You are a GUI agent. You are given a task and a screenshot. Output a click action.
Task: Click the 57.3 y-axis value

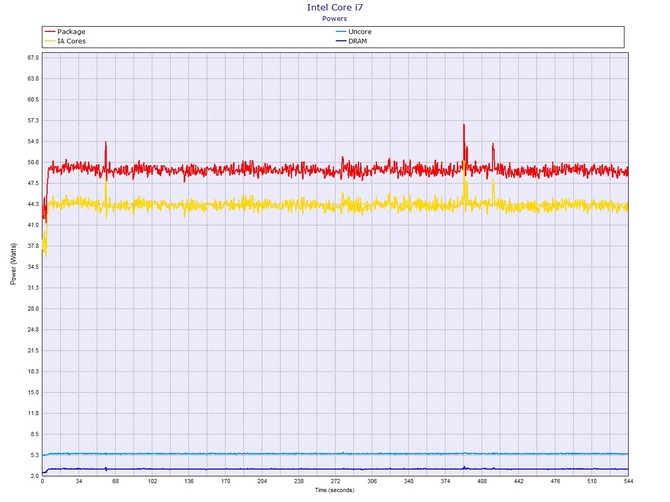pyautogui.click(x=33, y=120)
